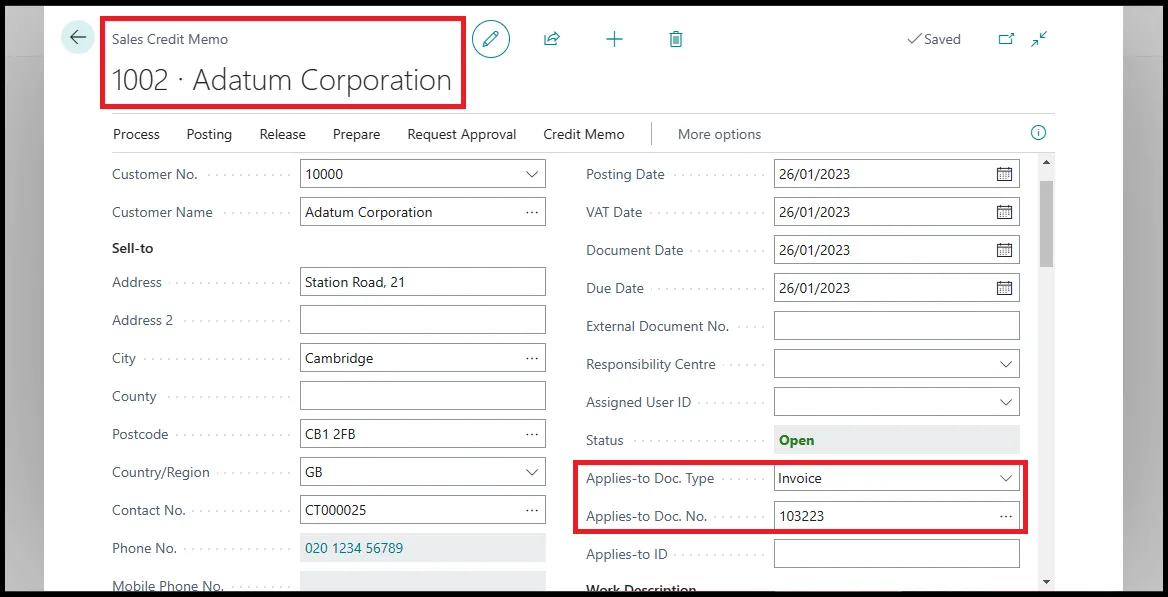Screen dimensions: 1168x597
Task: Click into the Address 2 field
Action: 422,320
